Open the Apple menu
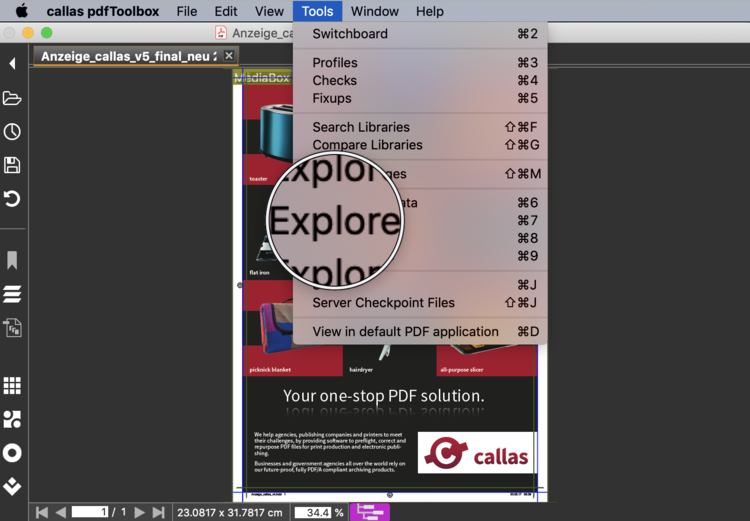The width and height of the screenshot is (750, 521). pyautogui.click(x=22, y=11)
